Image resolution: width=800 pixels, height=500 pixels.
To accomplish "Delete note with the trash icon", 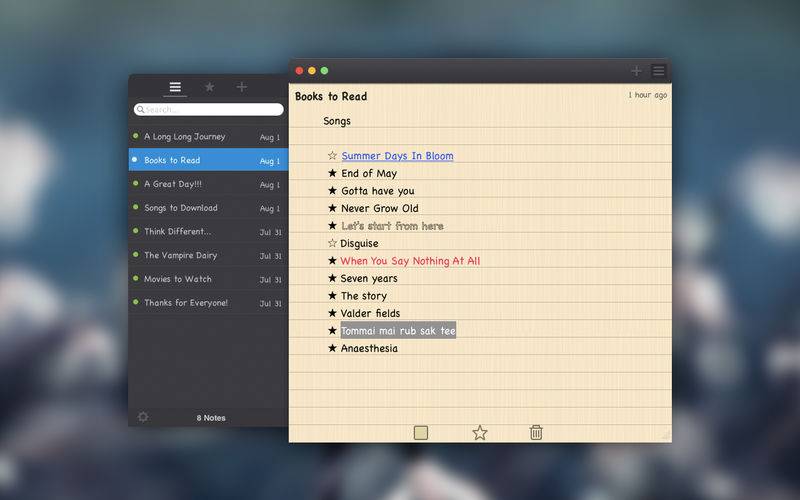I will (x=536, y=433).
